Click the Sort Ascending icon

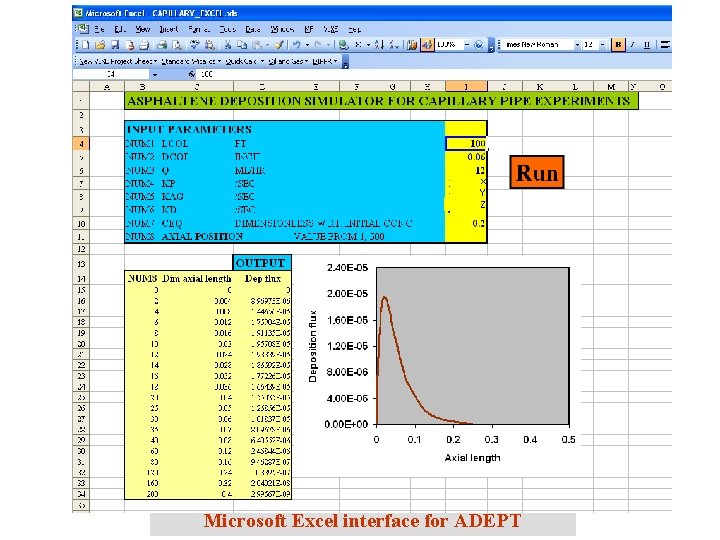click(x=379, y=45)
